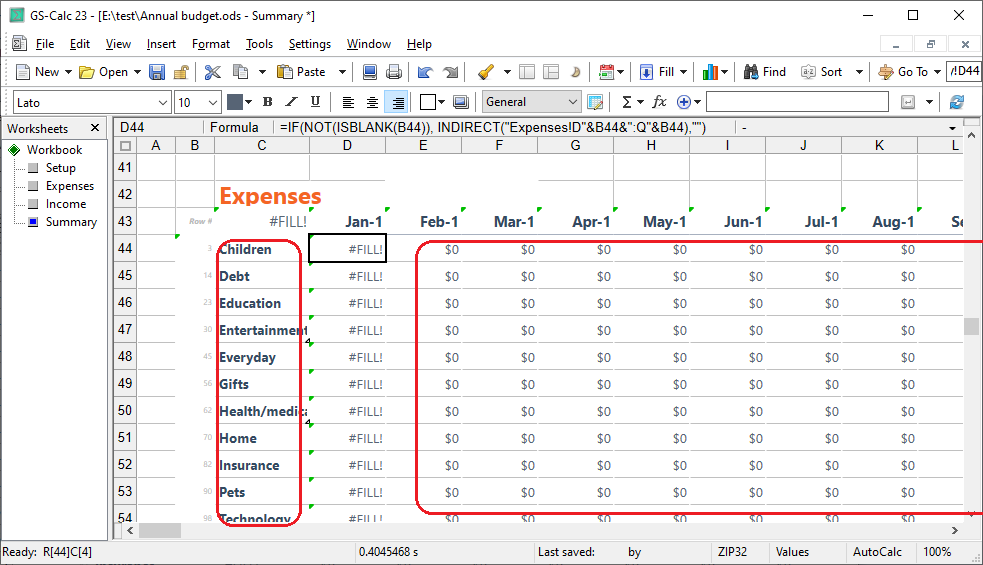Click the bar chart icon
Screen dimensions: 983x565
coord(710,72)
